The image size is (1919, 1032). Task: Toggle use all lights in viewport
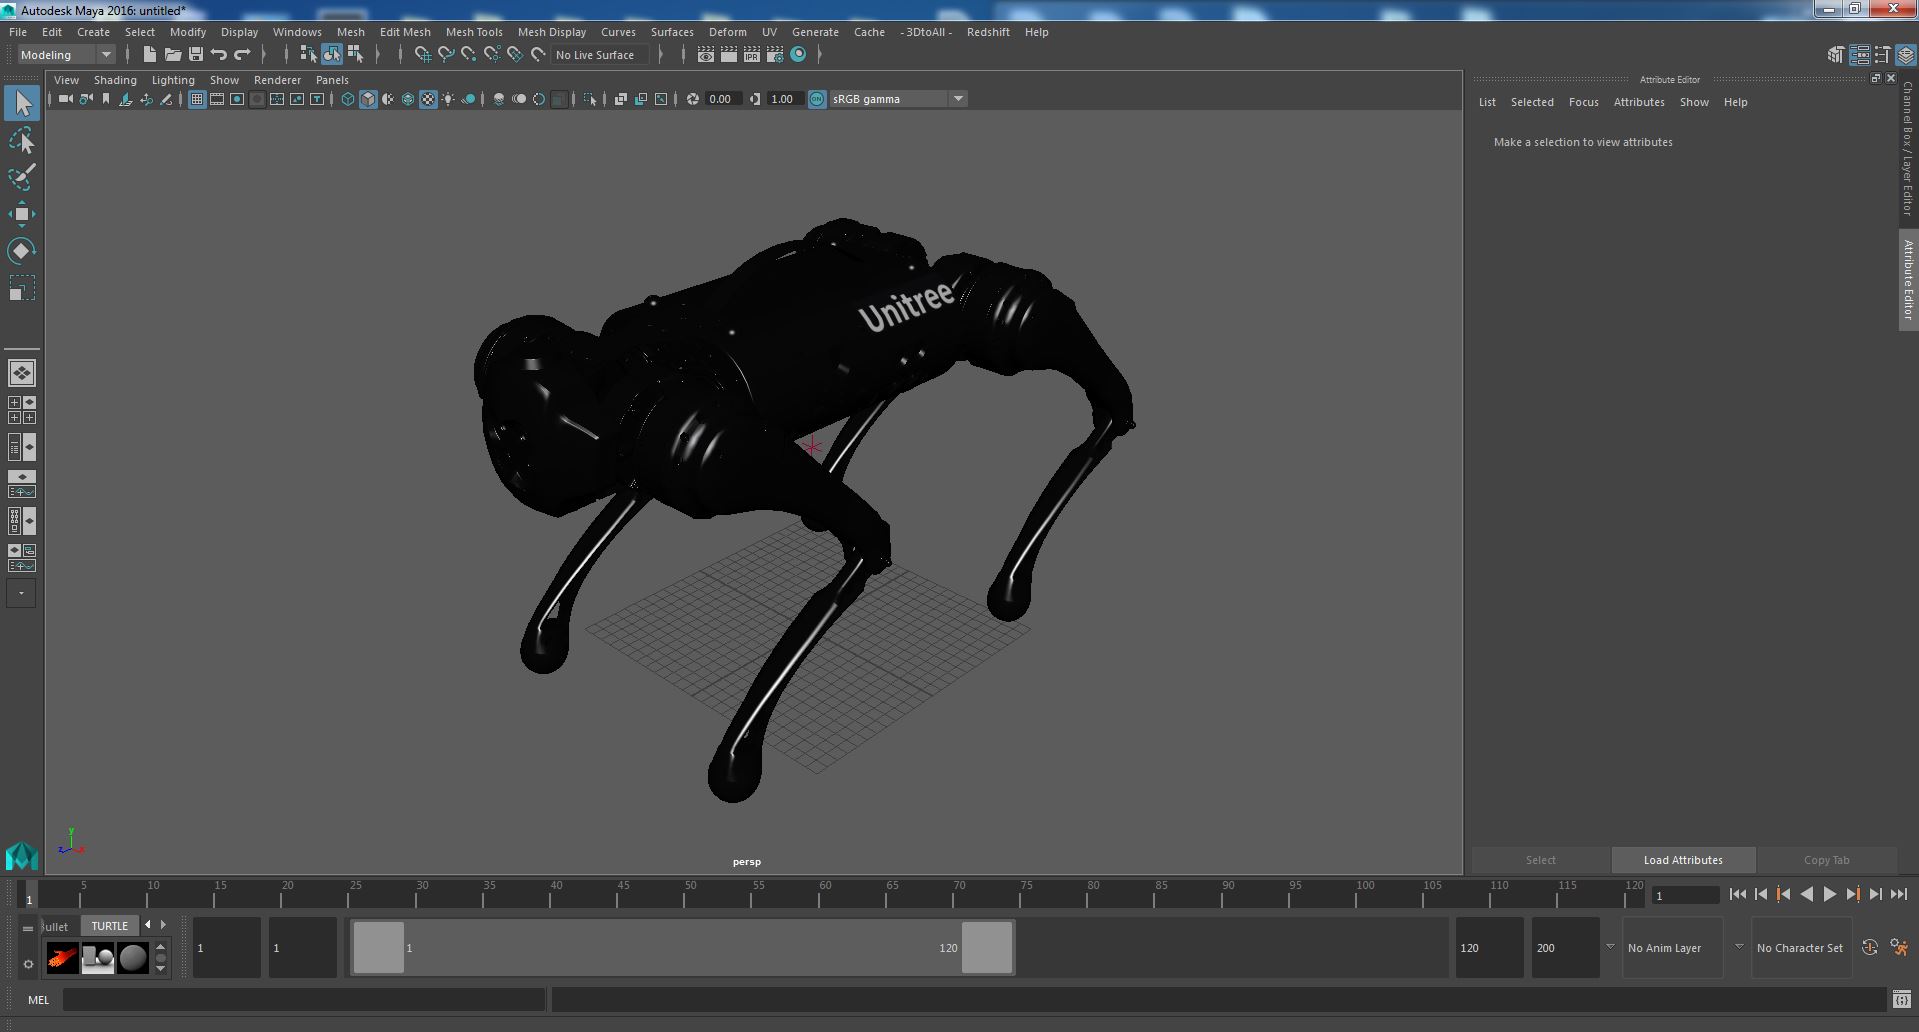(448, 99)
